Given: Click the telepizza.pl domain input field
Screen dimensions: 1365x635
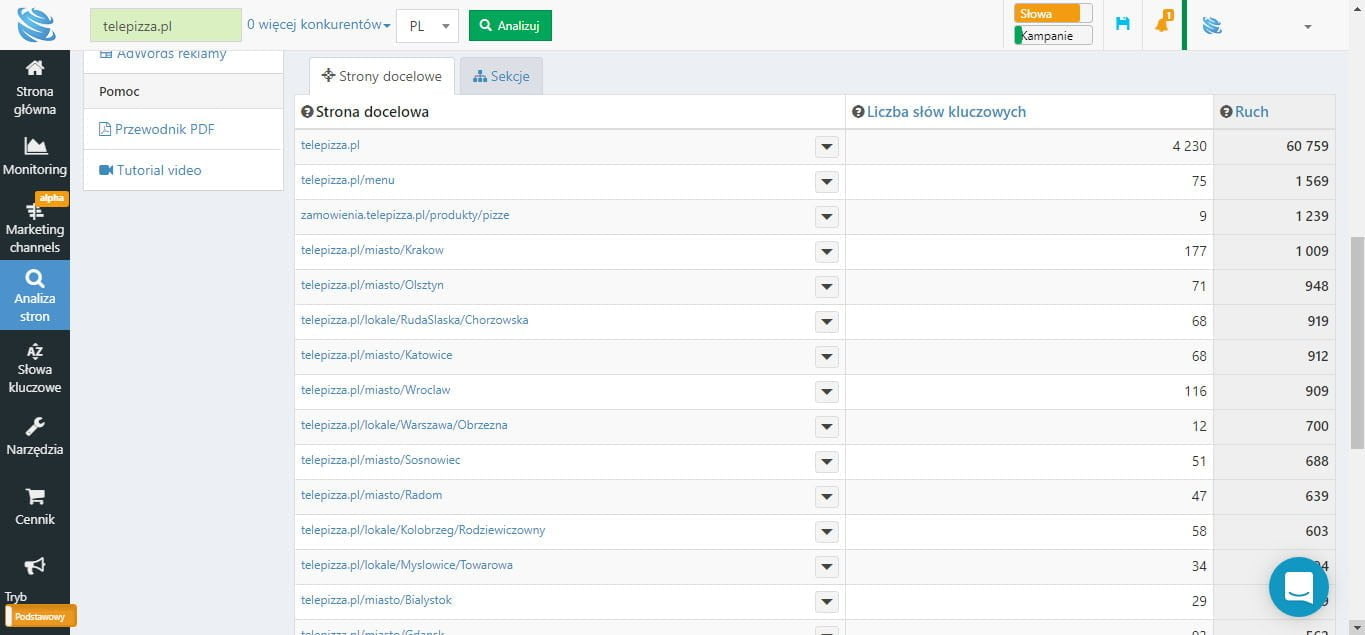Looking at the screenshot, I should click(x=165, y=26).
